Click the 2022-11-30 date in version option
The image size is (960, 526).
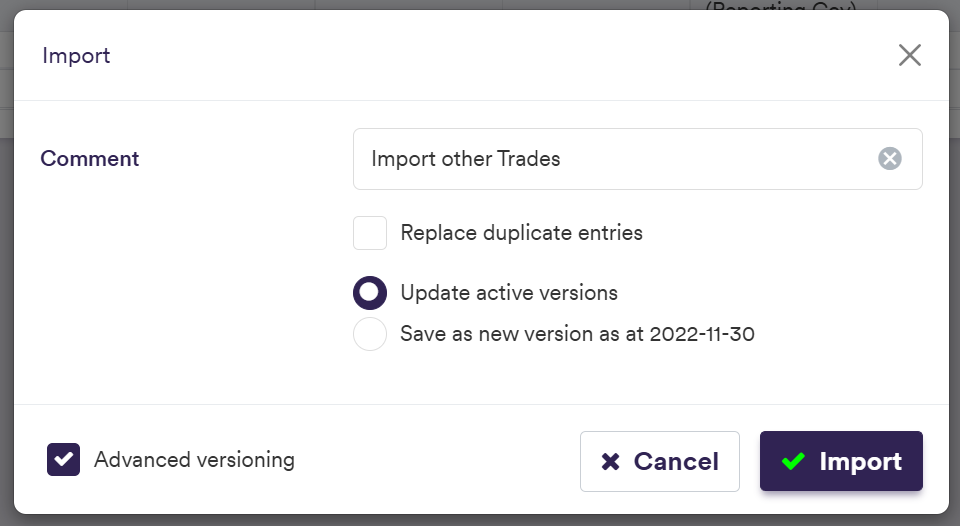coord(702,334)
